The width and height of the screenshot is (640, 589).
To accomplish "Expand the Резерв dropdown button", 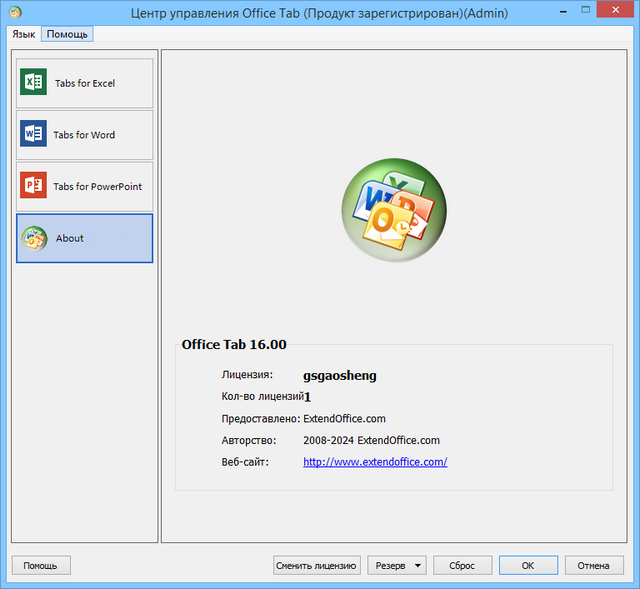I will tap(396, 565).
